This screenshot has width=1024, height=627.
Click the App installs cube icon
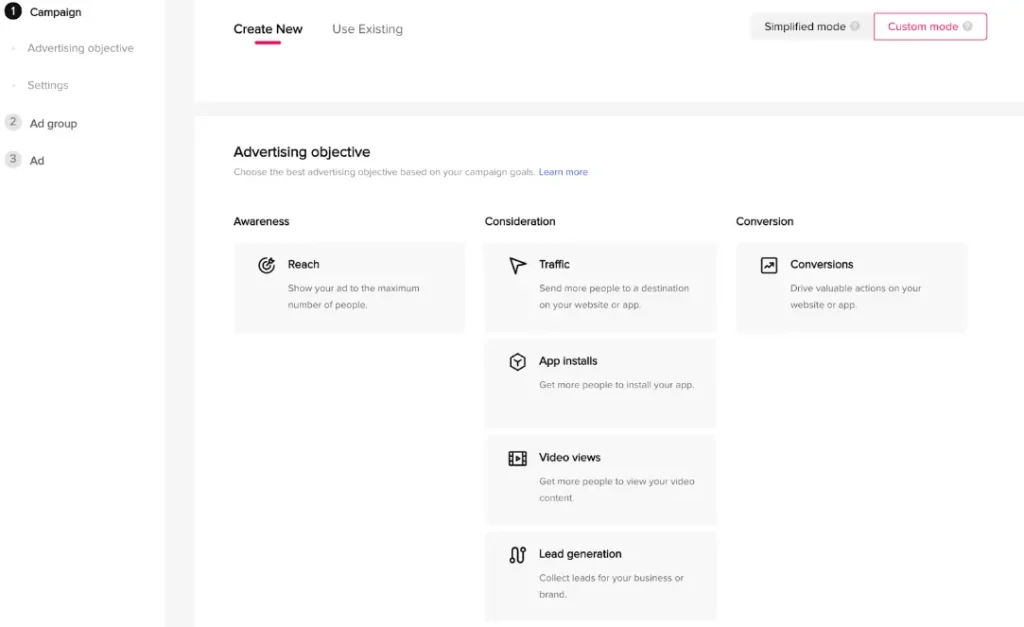517,362
